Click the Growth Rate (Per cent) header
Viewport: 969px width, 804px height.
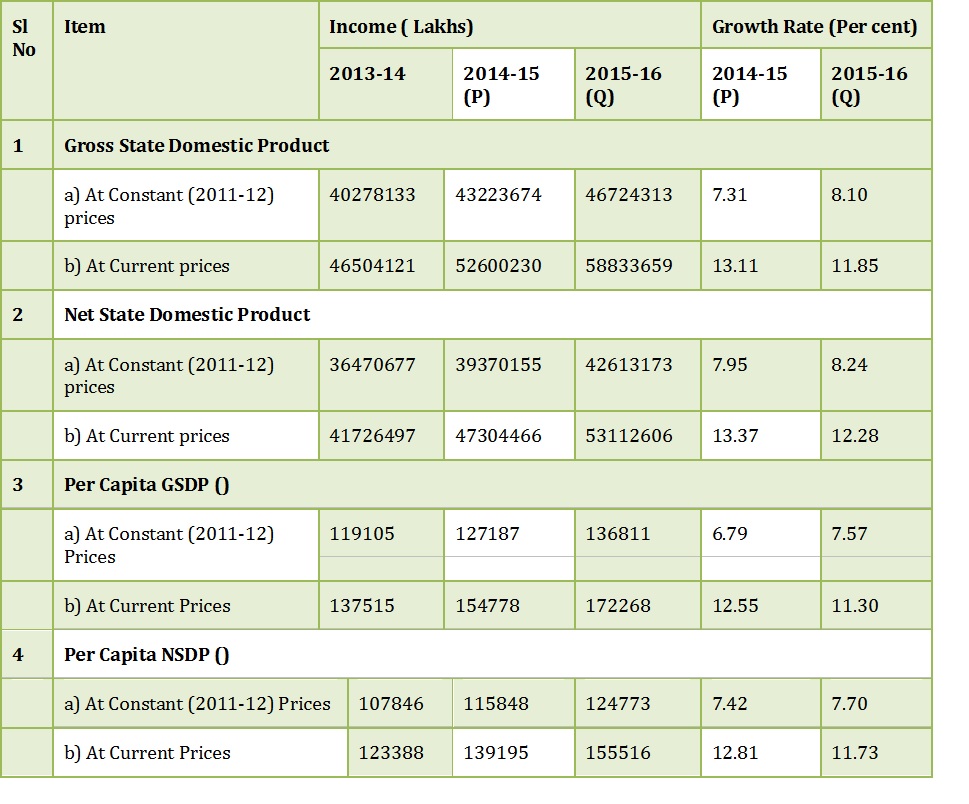[x=815, y=27]
